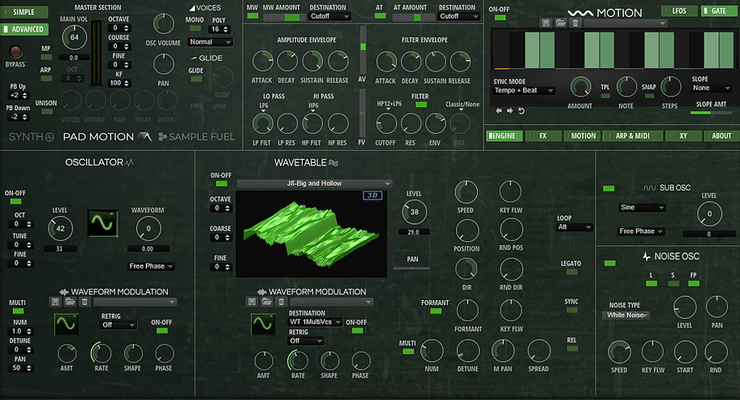Click the Main Vol knob showing 64
Viewport: 740px width, 400px height.
coord(74,36)
